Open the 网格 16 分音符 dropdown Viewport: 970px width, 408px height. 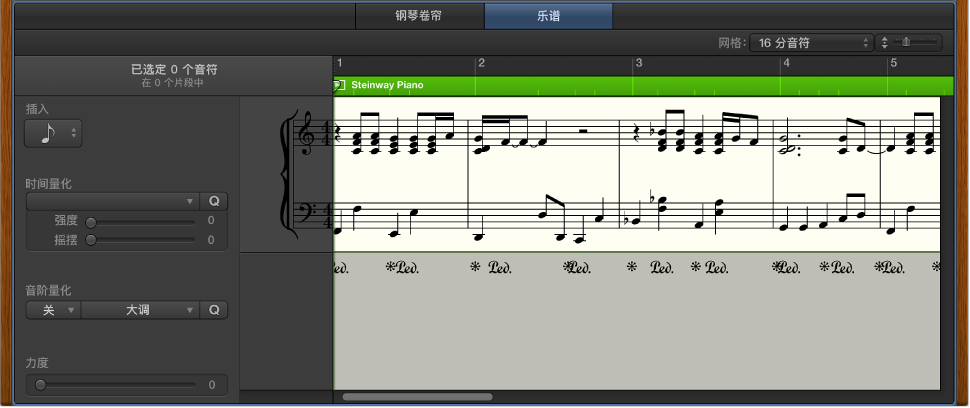(x=812, y=43)
